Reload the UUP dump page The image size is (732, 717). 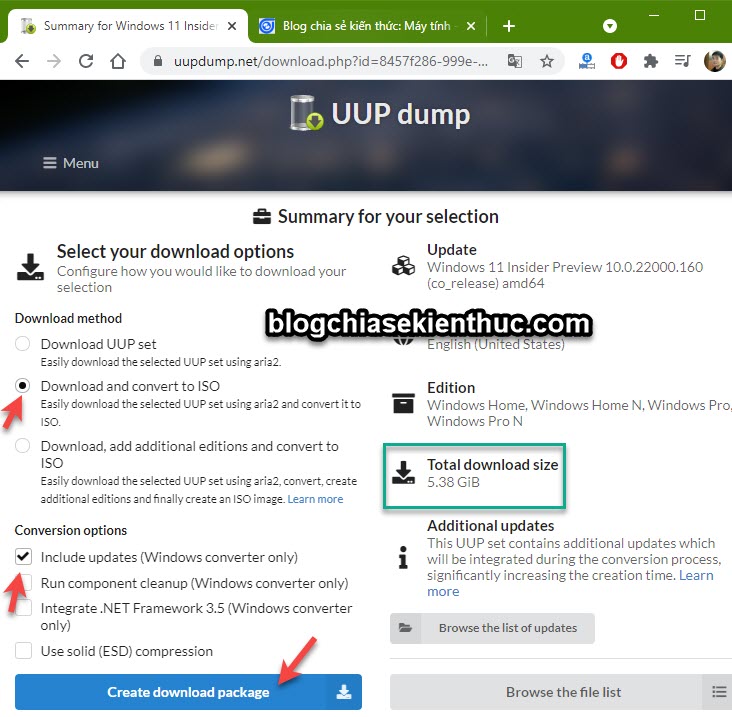pyautogui.click(x=86, y=61)
